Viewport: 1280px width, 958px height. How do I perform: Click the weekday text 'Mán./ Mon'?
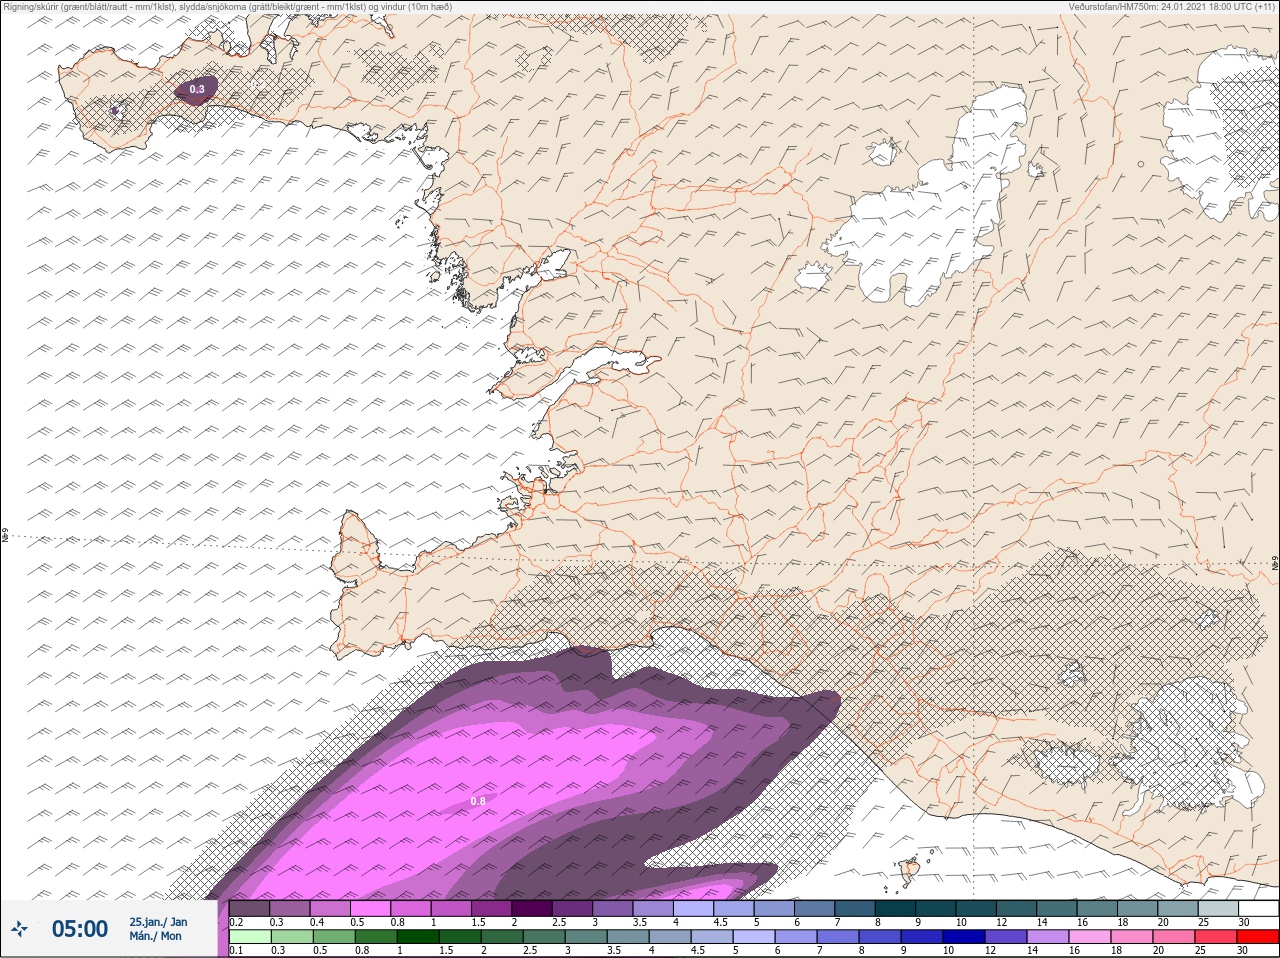tap(155, 937)
